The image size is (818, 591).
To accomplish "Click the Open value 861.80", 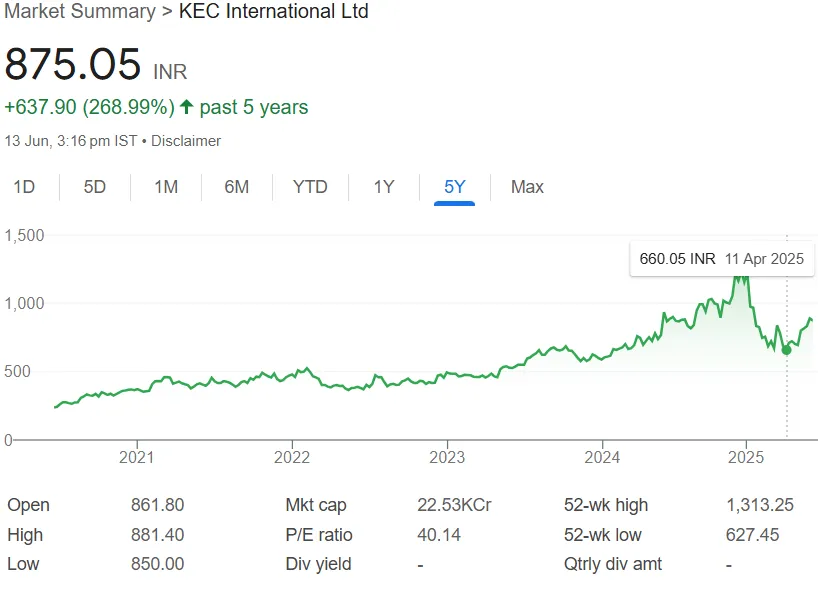I will tap(158, 505).
